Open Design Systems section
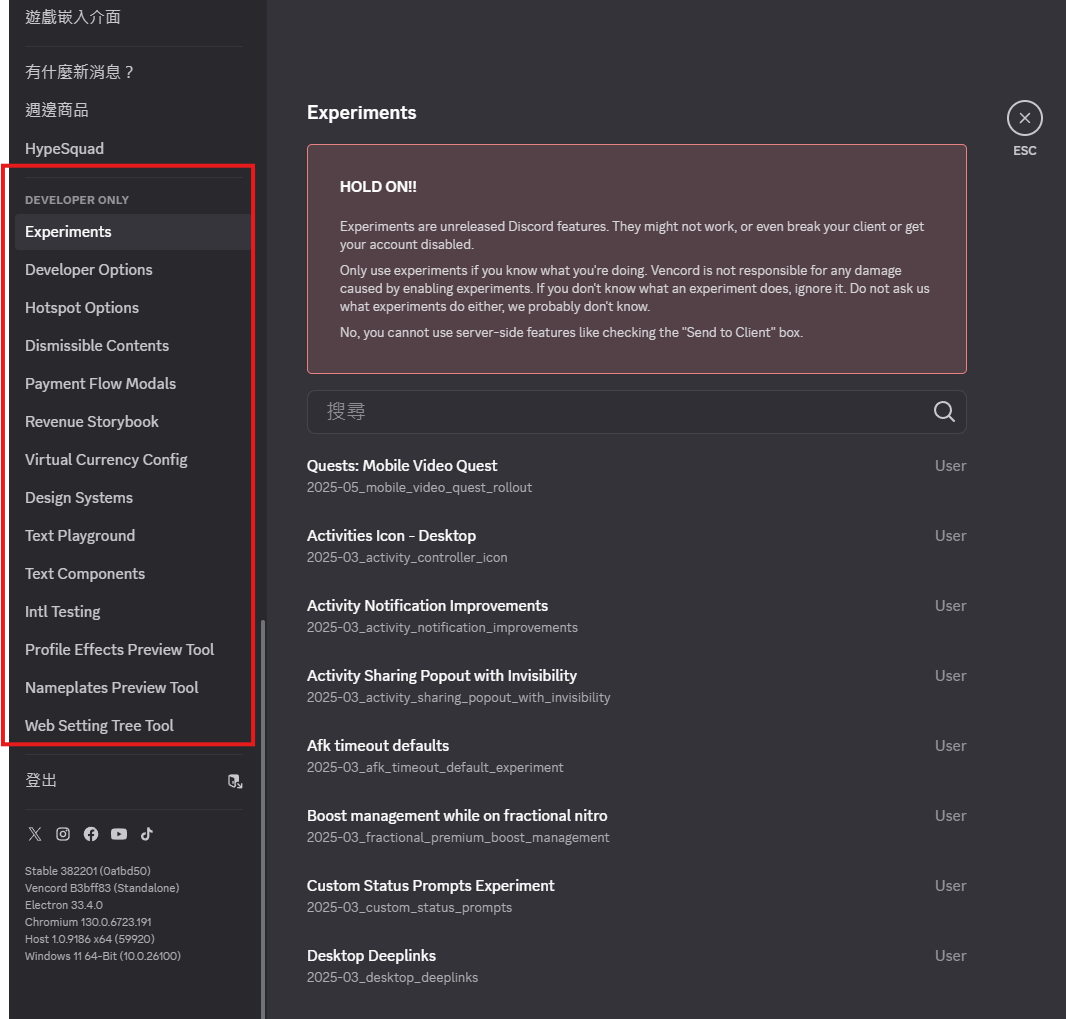 (133, 498)
